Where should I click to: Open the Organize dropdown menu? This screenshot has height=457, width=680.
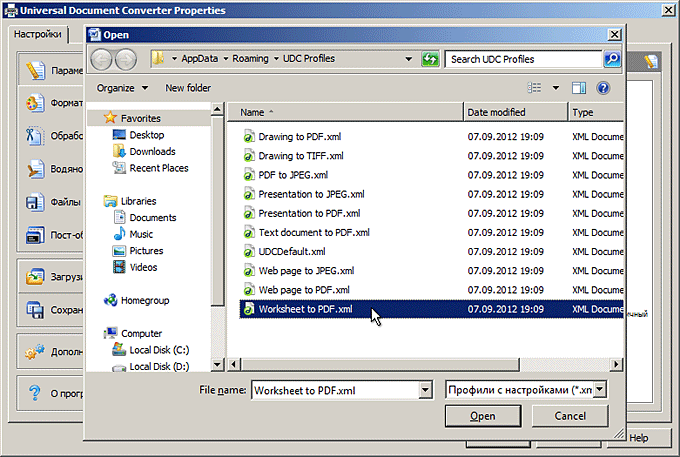[122, 88]
